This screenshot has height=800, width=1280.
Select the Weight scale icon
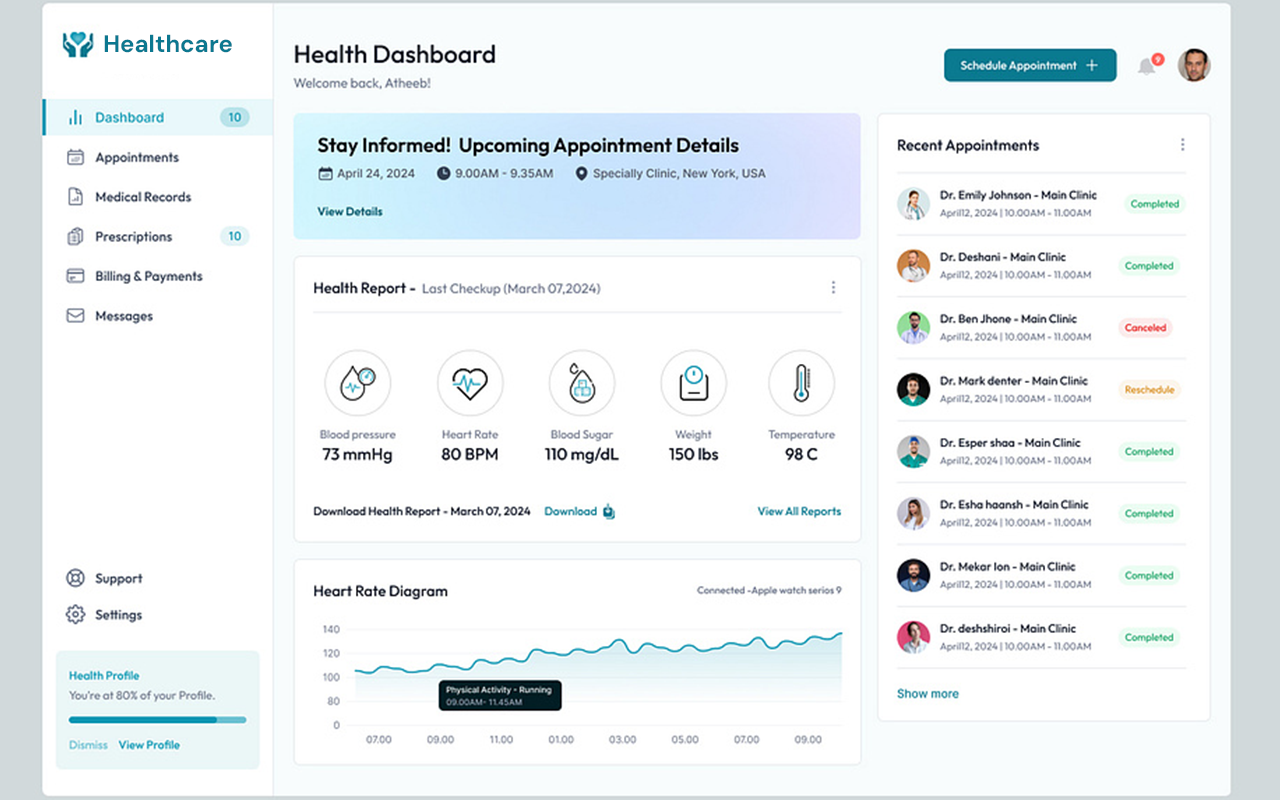(693, 383)
